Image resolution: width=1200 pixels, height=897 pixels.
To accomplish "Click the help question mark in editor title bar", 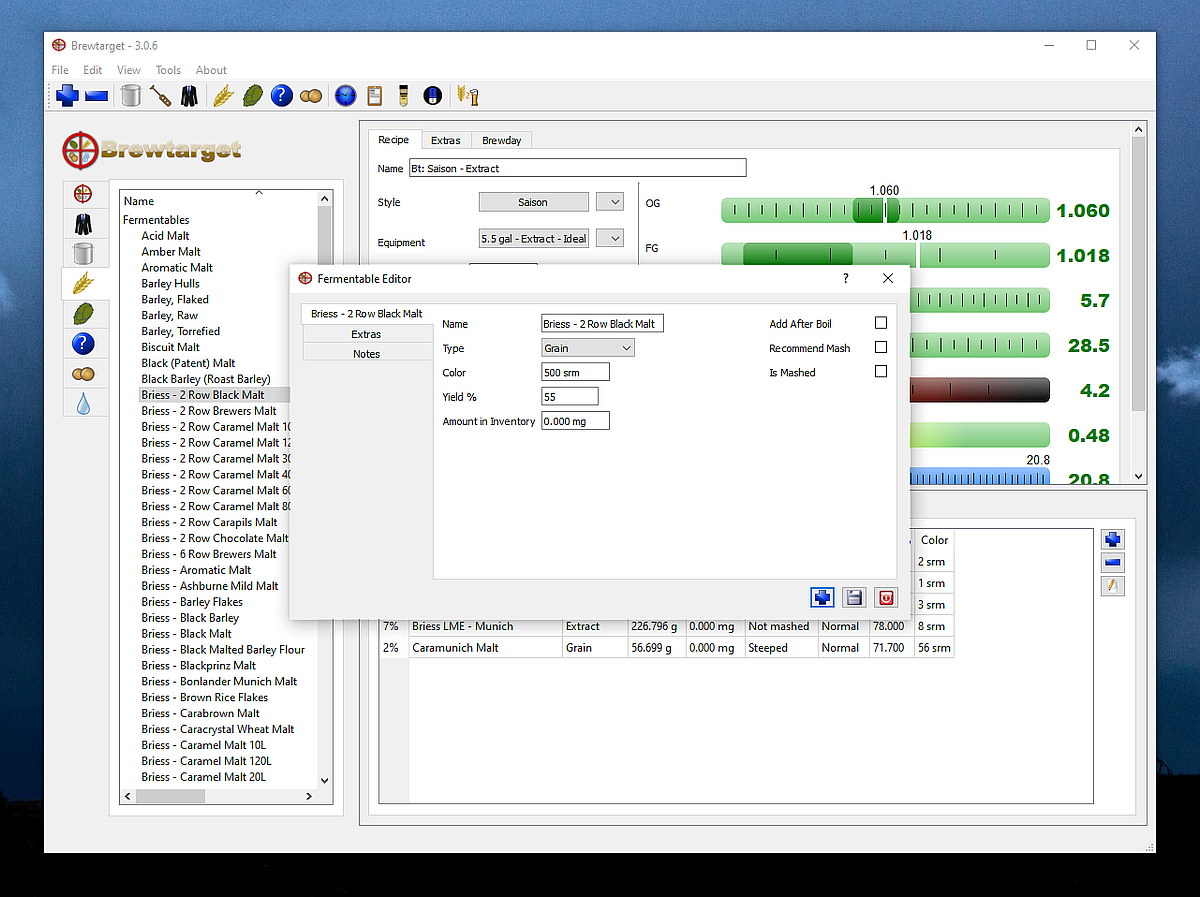I will (846, 279).
